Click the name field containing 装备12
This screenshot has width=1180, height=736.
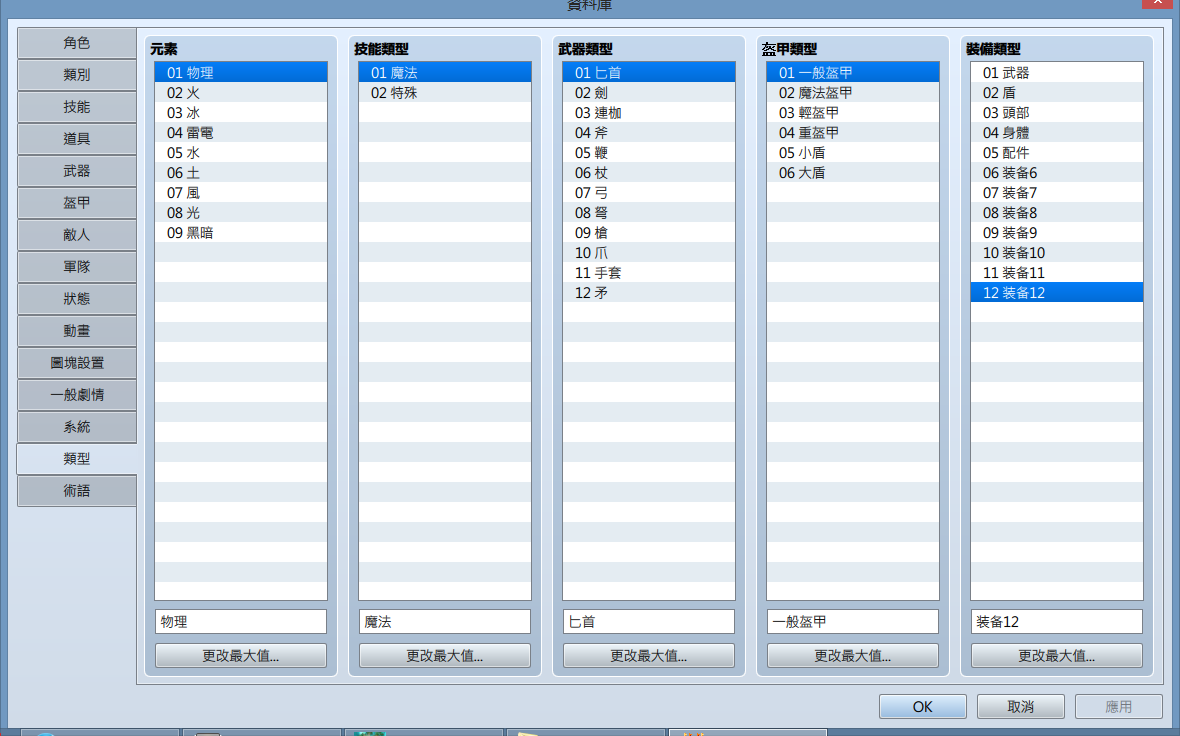point(1057,622)
